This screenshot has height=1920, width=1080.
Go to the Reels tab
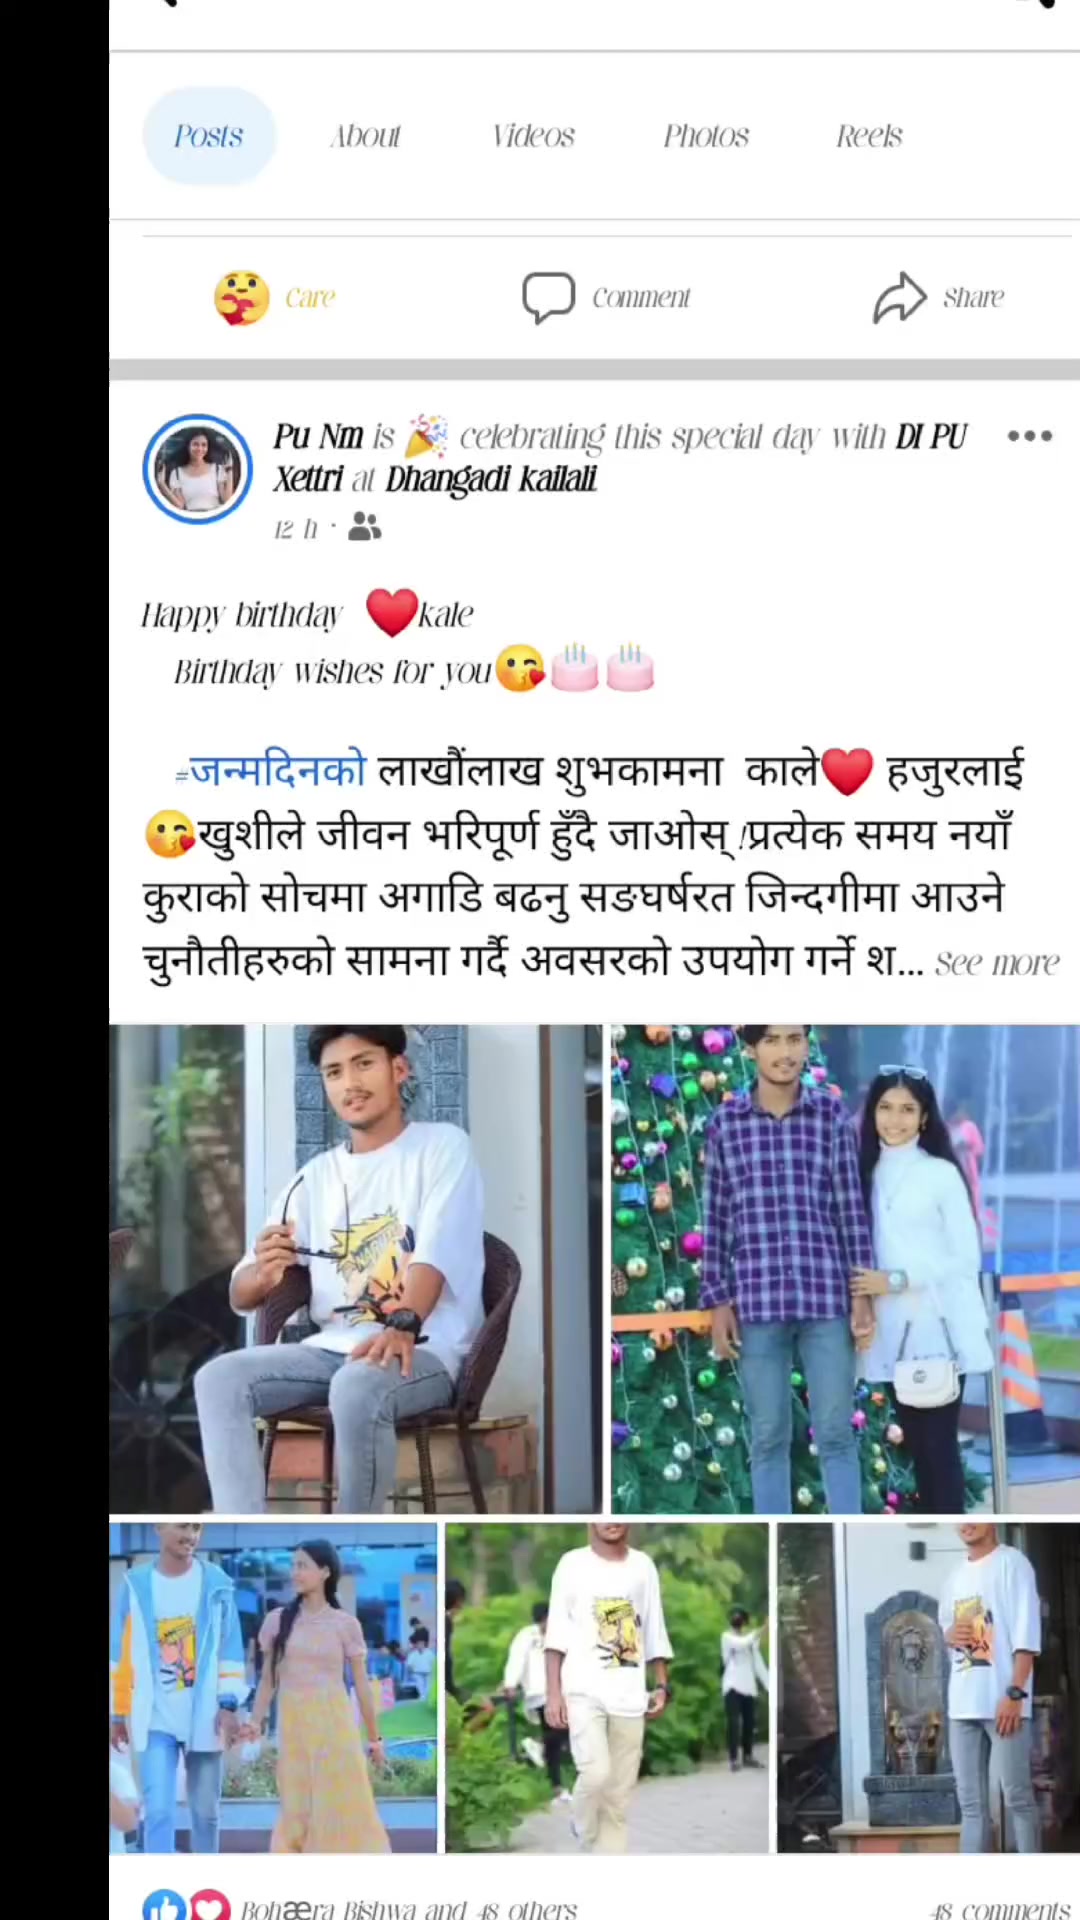point(869,136)
